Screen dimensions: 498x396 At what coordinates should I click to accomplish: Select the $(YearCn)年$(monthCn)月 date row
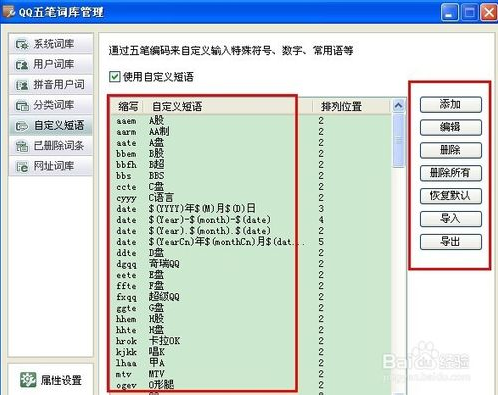[x=250, y=242]
